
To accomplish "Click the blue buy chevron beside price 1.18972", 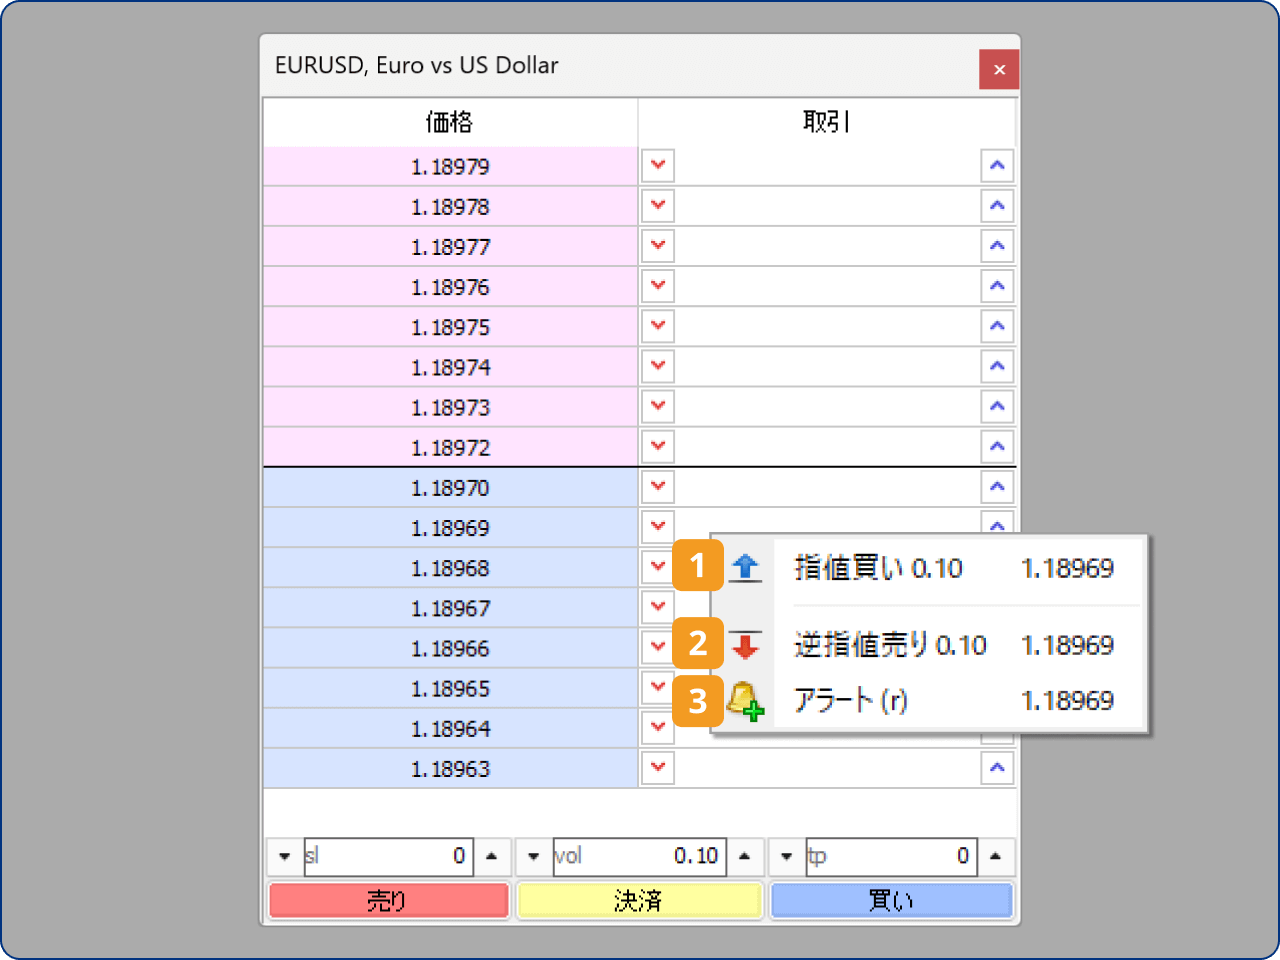I will click(997, 446).
